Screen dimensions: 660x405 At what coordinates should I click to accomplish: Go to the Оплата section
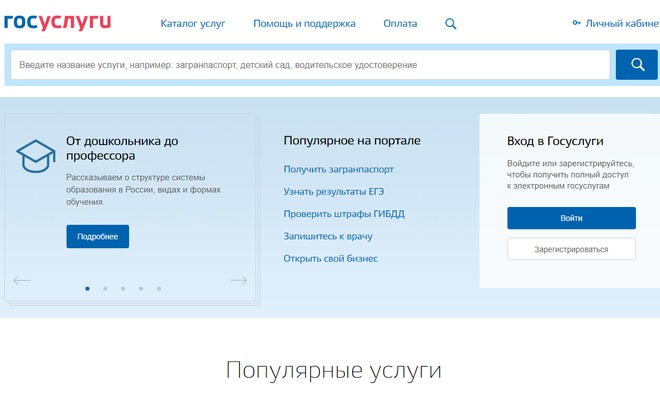coord(400,23)
